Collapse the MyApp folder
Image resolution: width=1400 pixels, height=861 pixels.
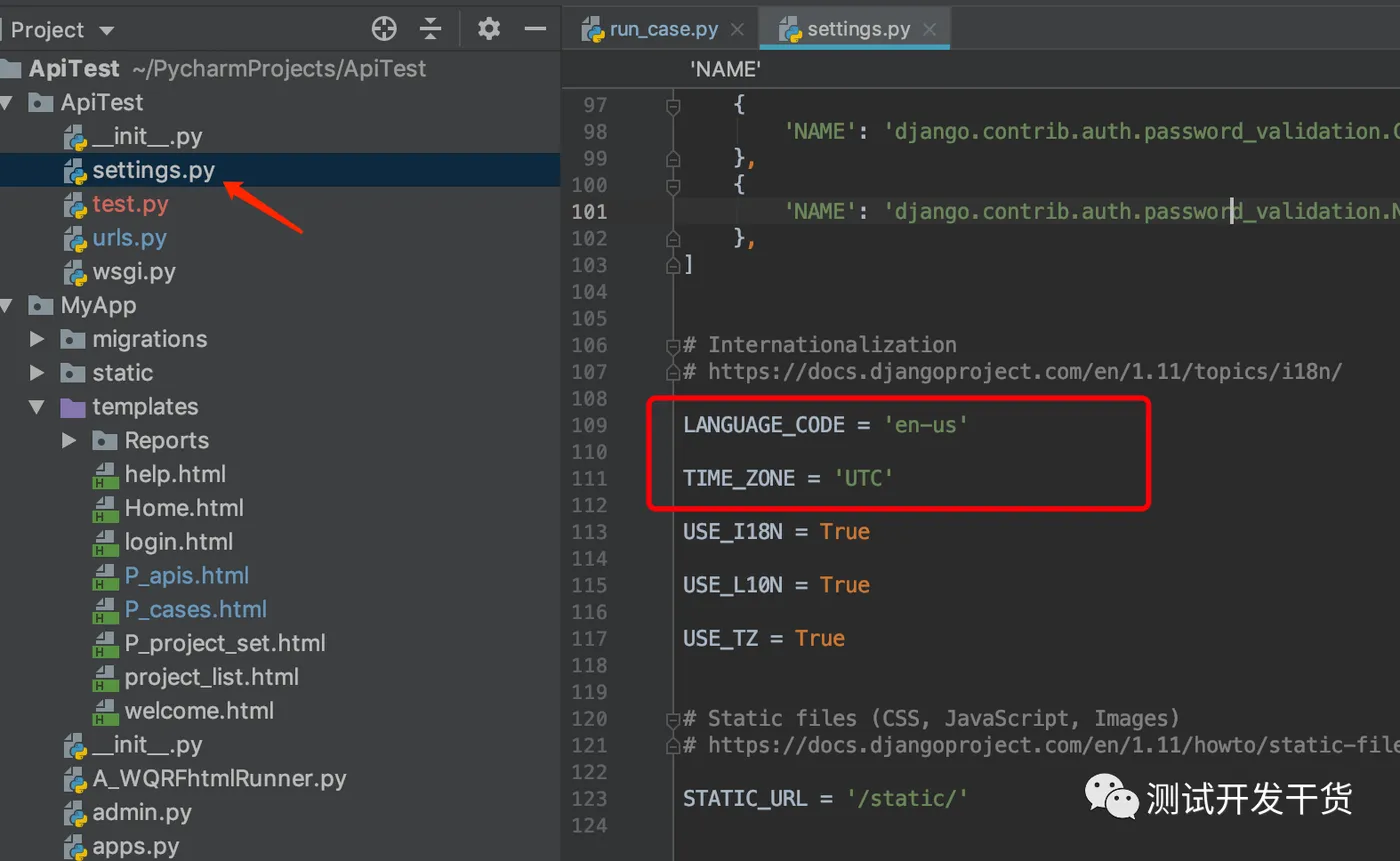tap(7, 306)
